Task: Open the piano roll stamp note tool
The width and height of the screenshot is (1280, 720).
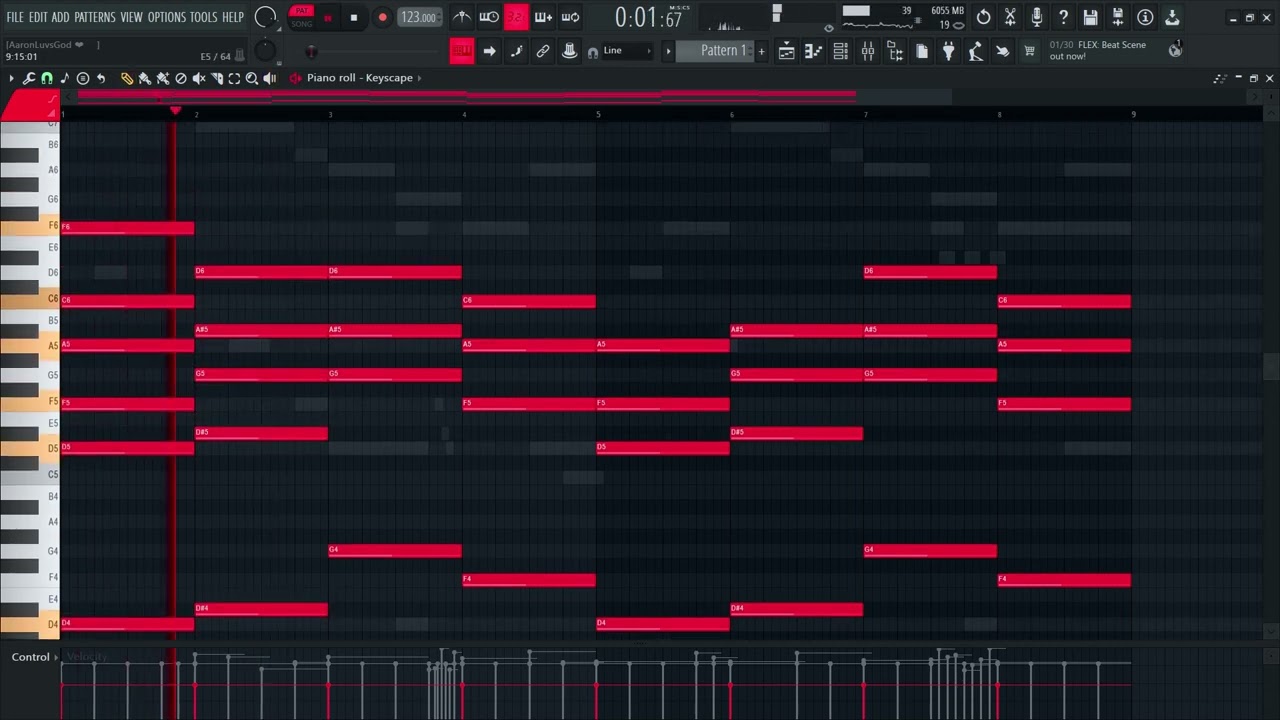Action: pos(65,78)
